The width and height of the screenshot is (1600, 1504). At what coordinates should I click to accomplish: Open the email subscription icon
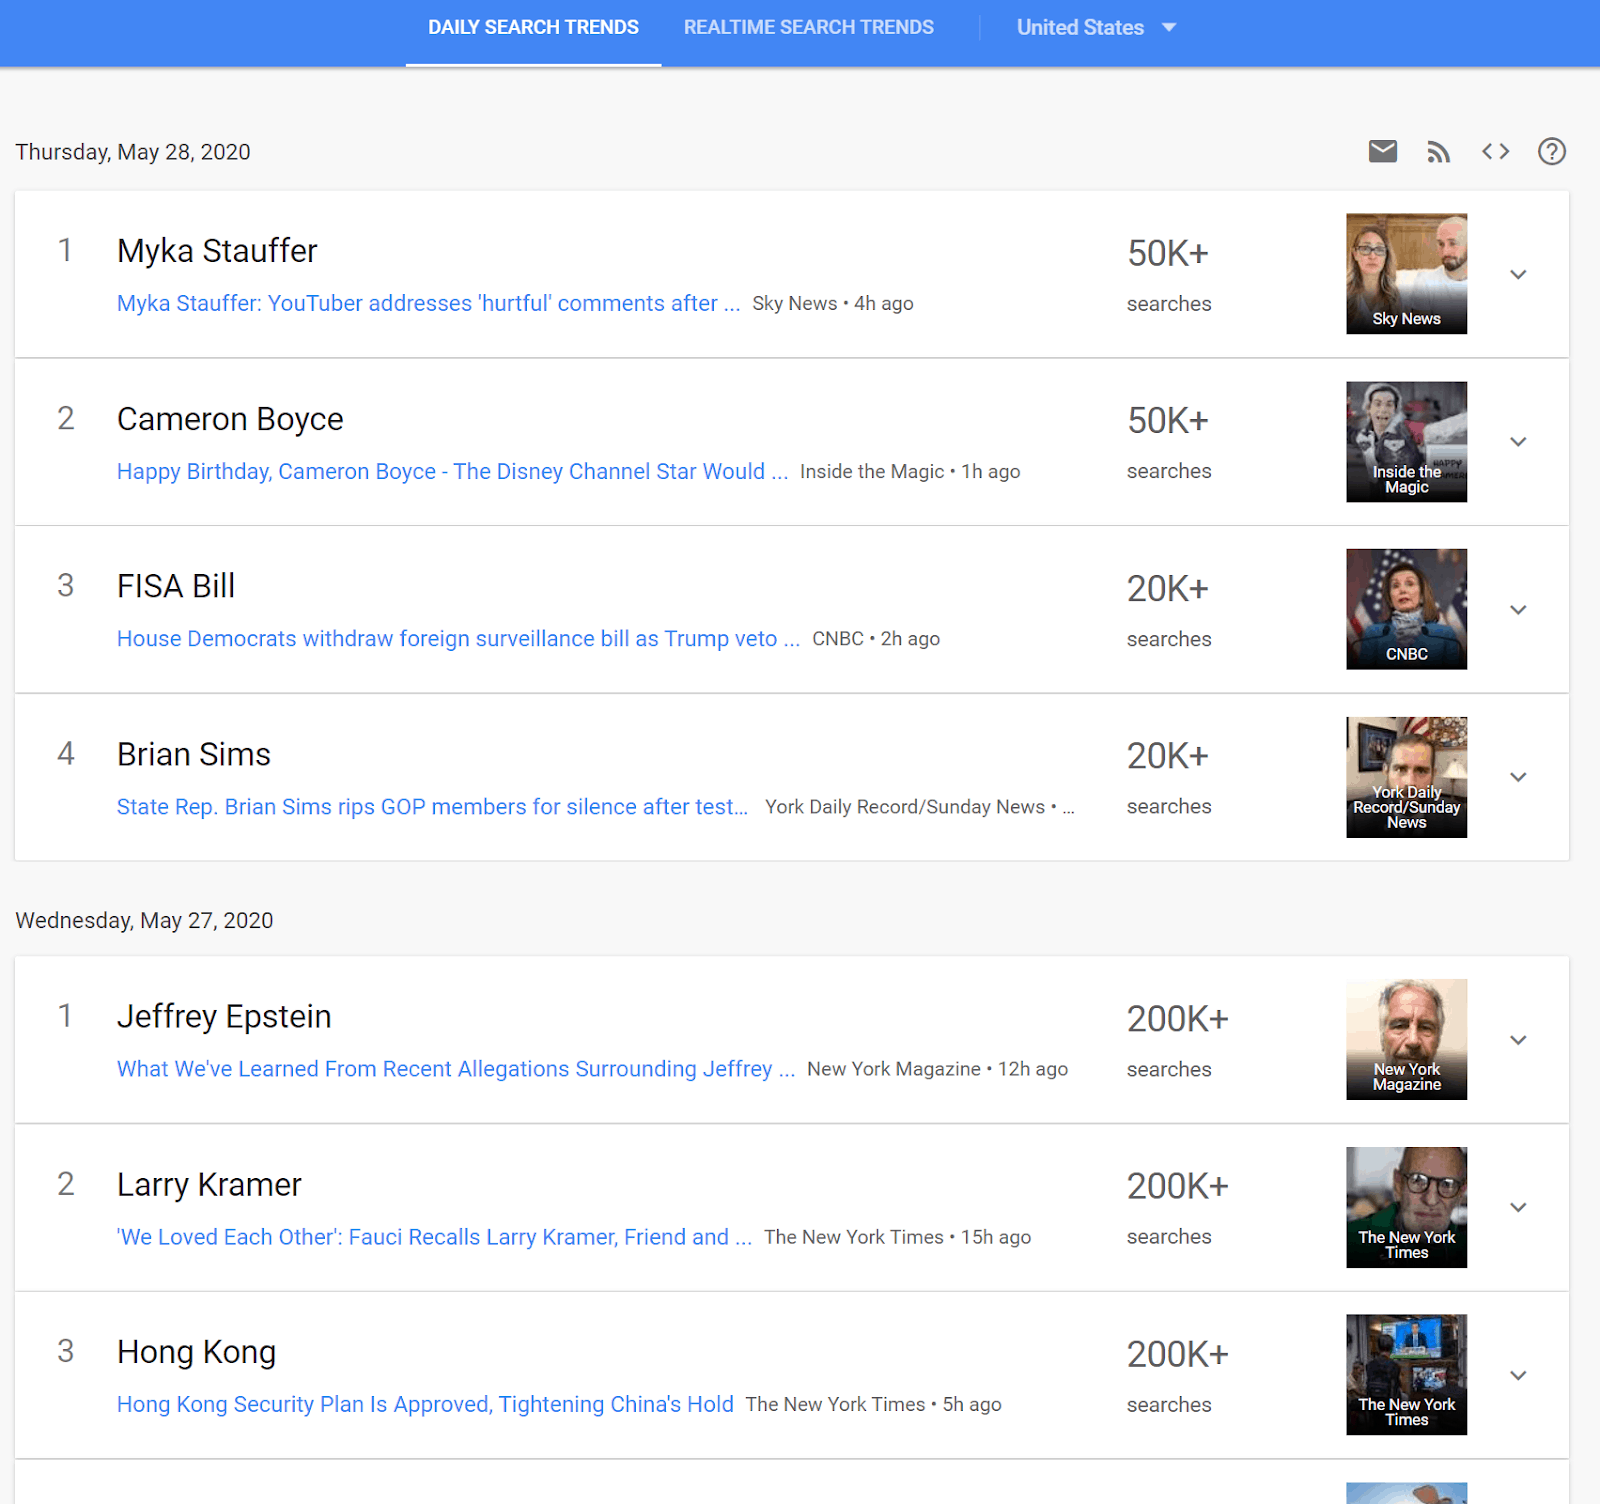[x=1383, y=151]
